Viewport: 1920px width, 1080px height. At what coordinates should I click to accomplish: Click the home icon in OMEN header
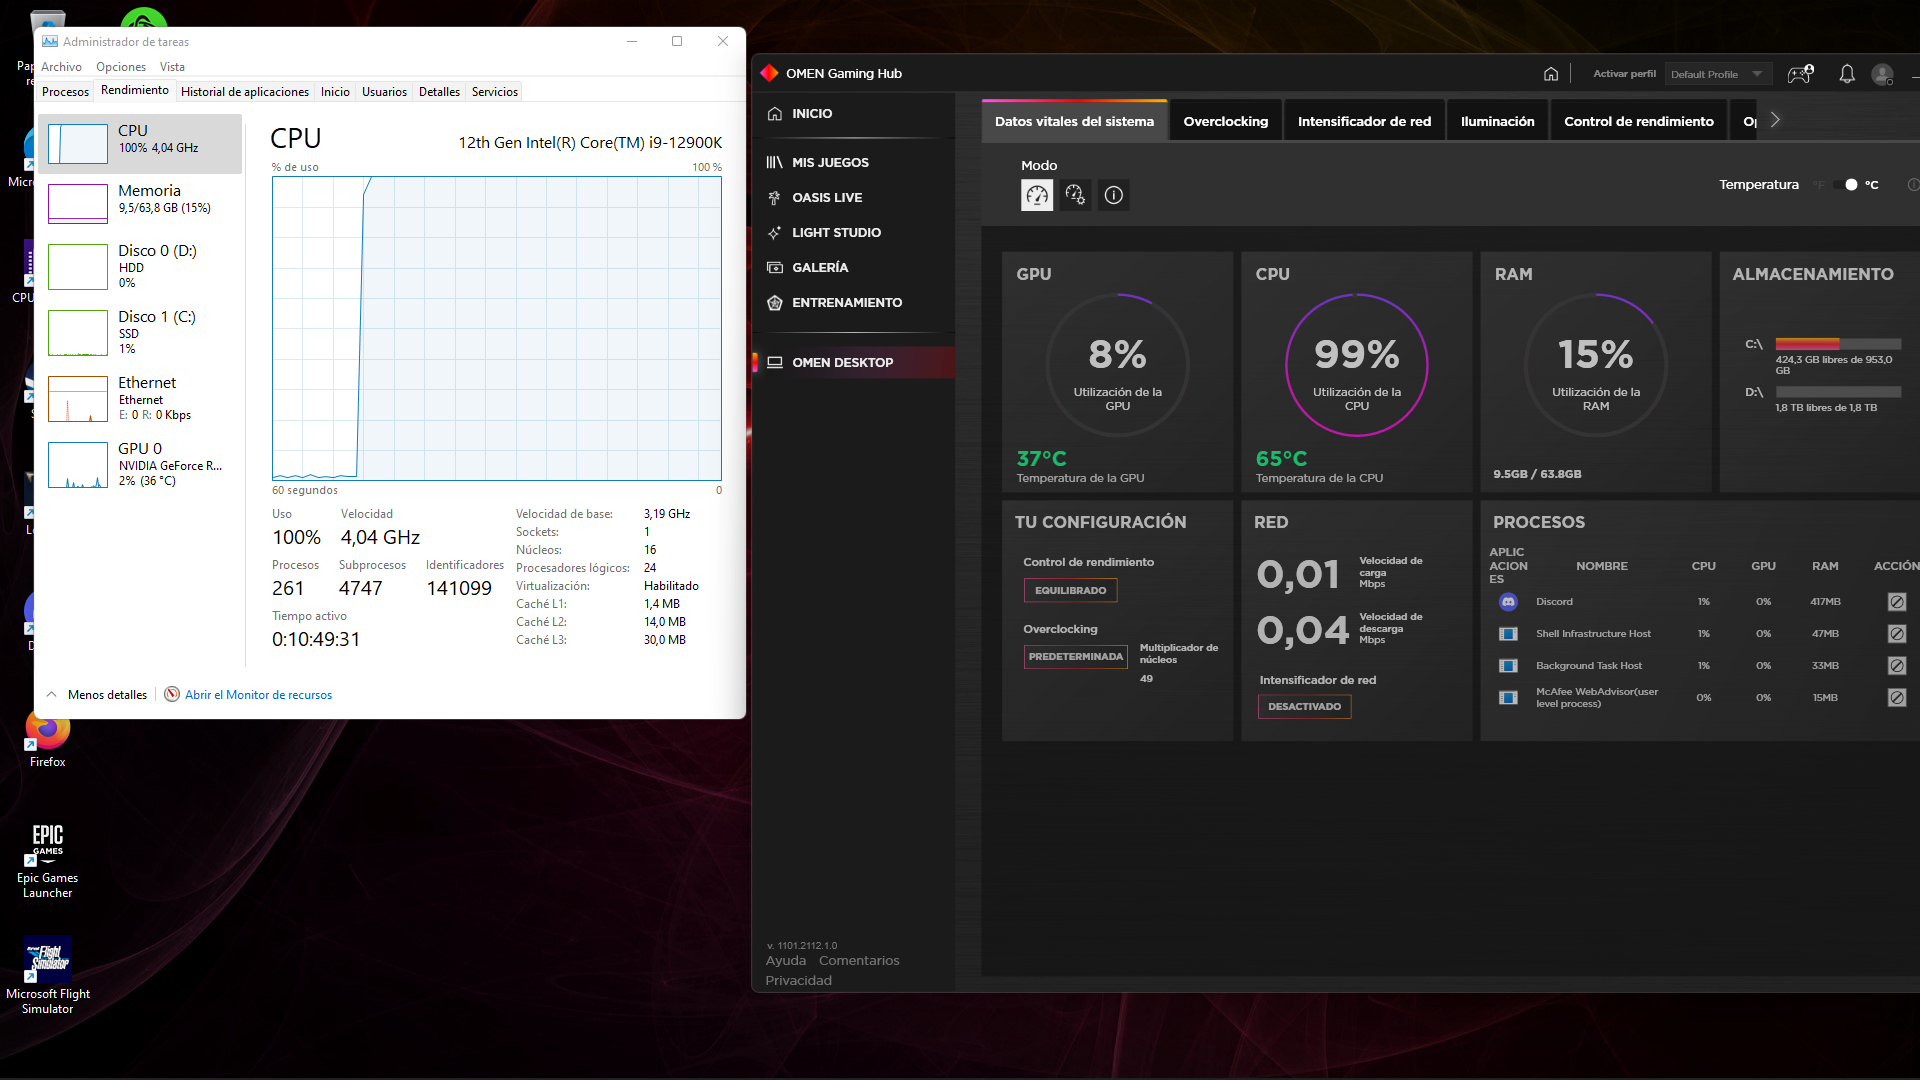1550,74
